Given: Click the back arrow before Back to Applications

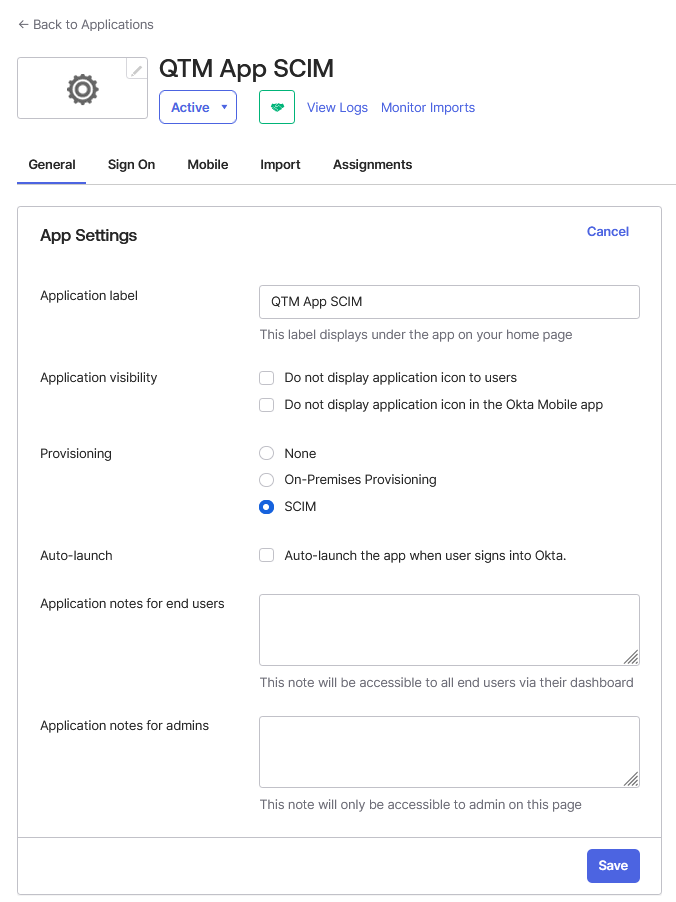Looking at the screenshot, I should click(22, 24).
